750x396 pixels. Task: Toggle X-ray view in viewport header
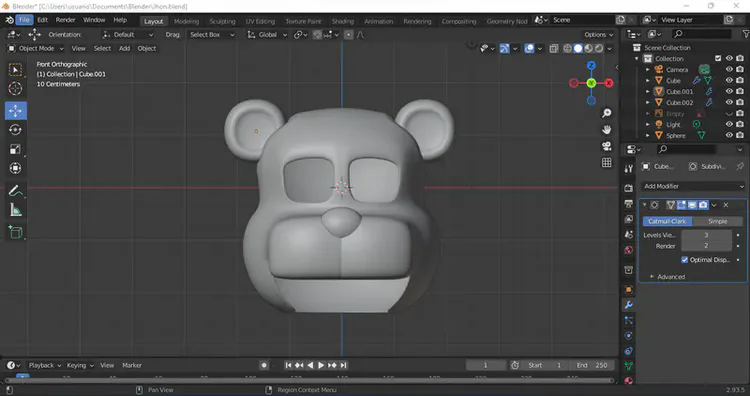pyautogui.click(x=553, y=48)
